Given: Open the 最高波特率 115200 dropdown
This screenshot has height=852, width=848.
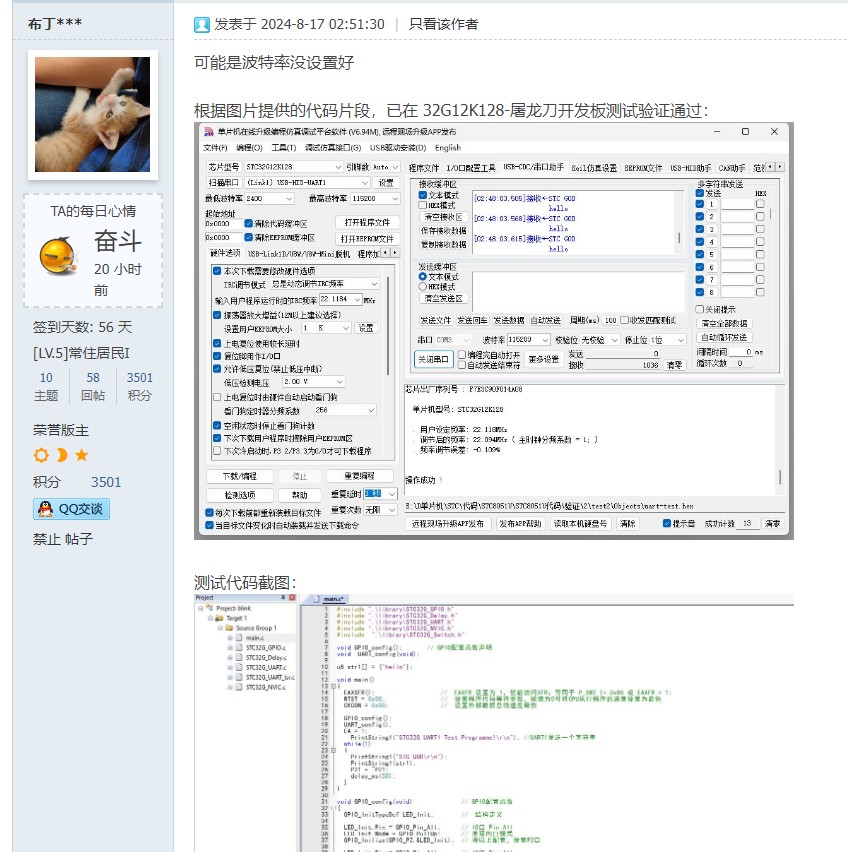Looking at the screenshot, I should (x=375, y=199).
